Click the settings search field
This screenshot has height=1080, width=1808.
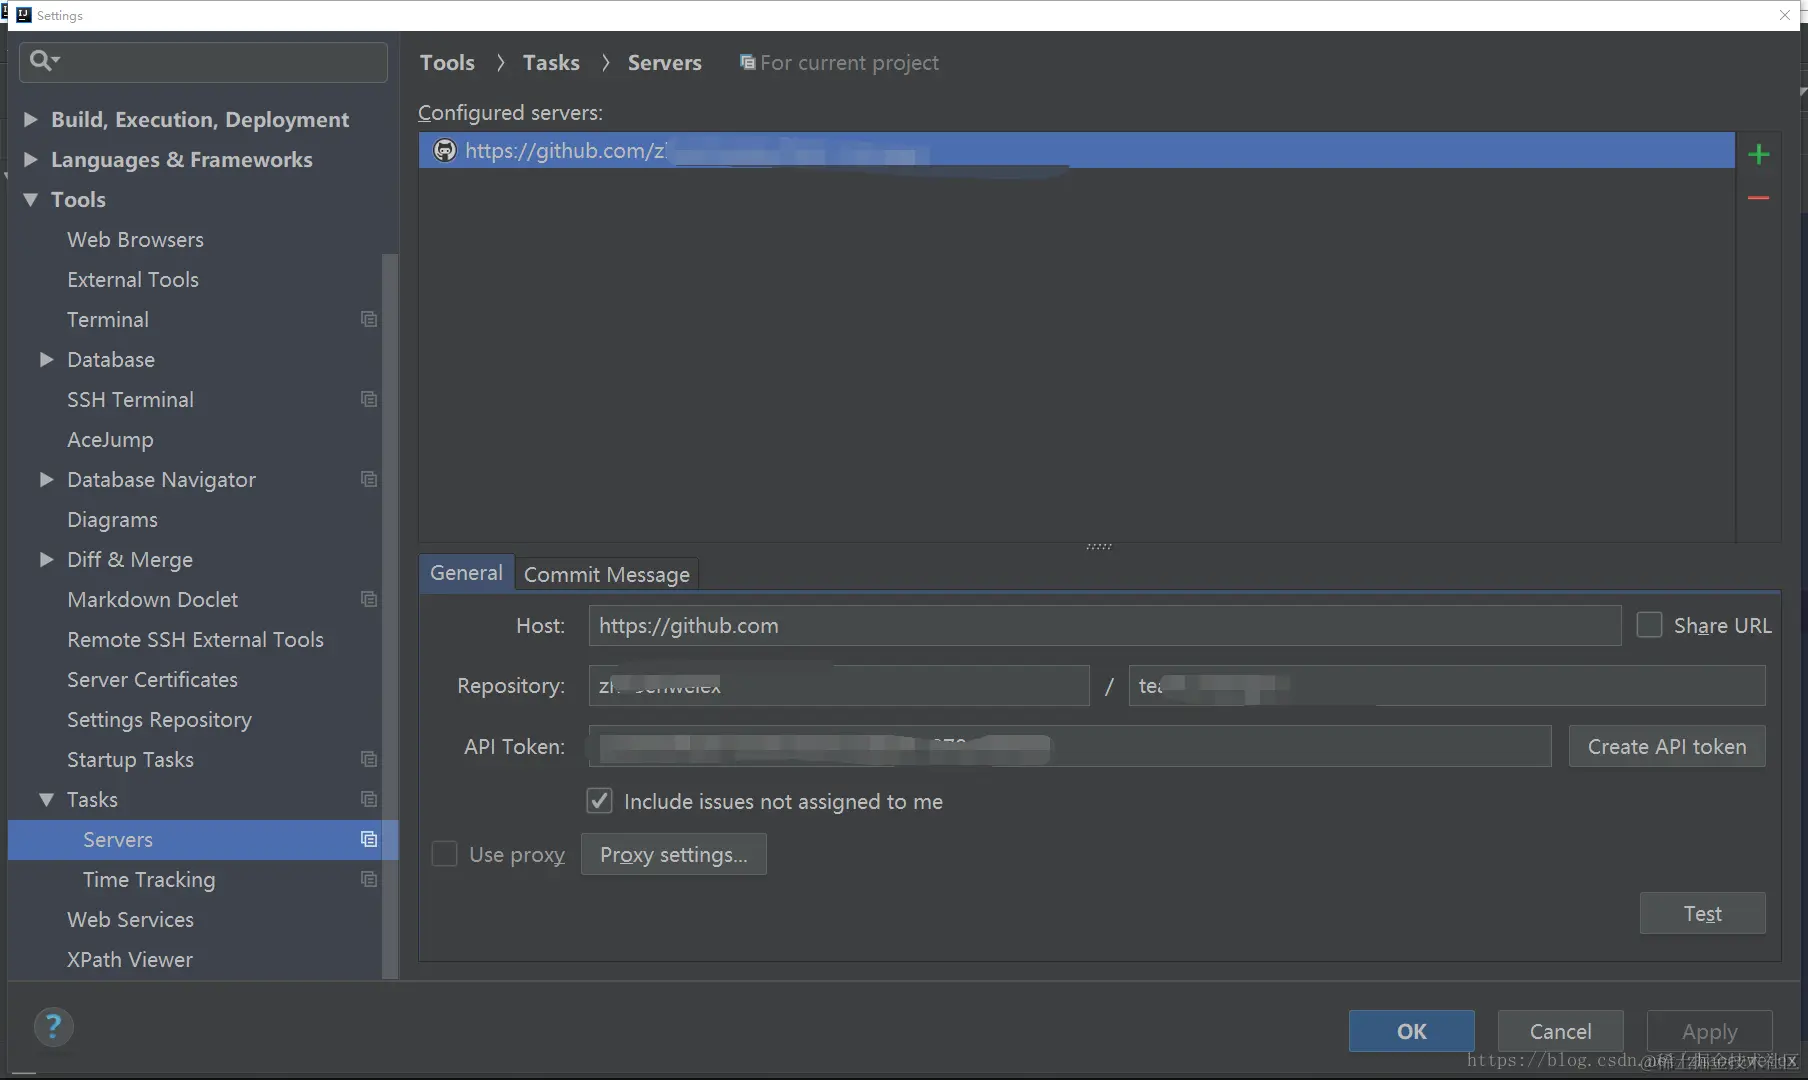point(204,62)
